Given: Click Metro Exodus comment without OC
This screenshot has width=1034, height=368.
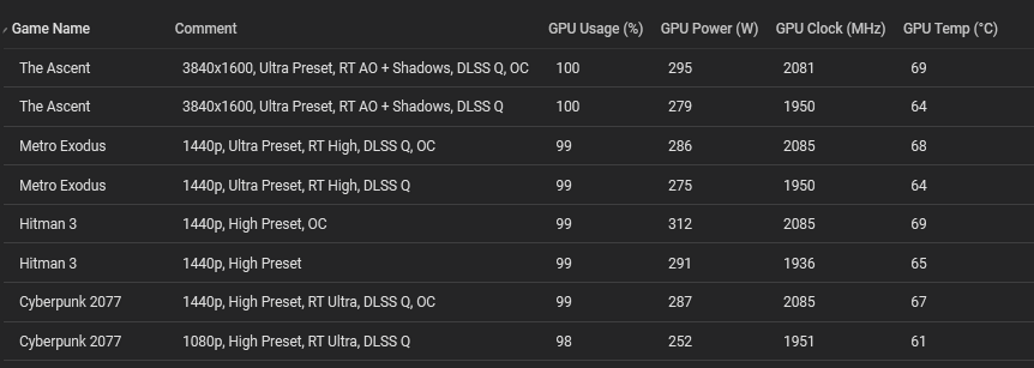Looking at the screenshot, I should tap(296, 185).
